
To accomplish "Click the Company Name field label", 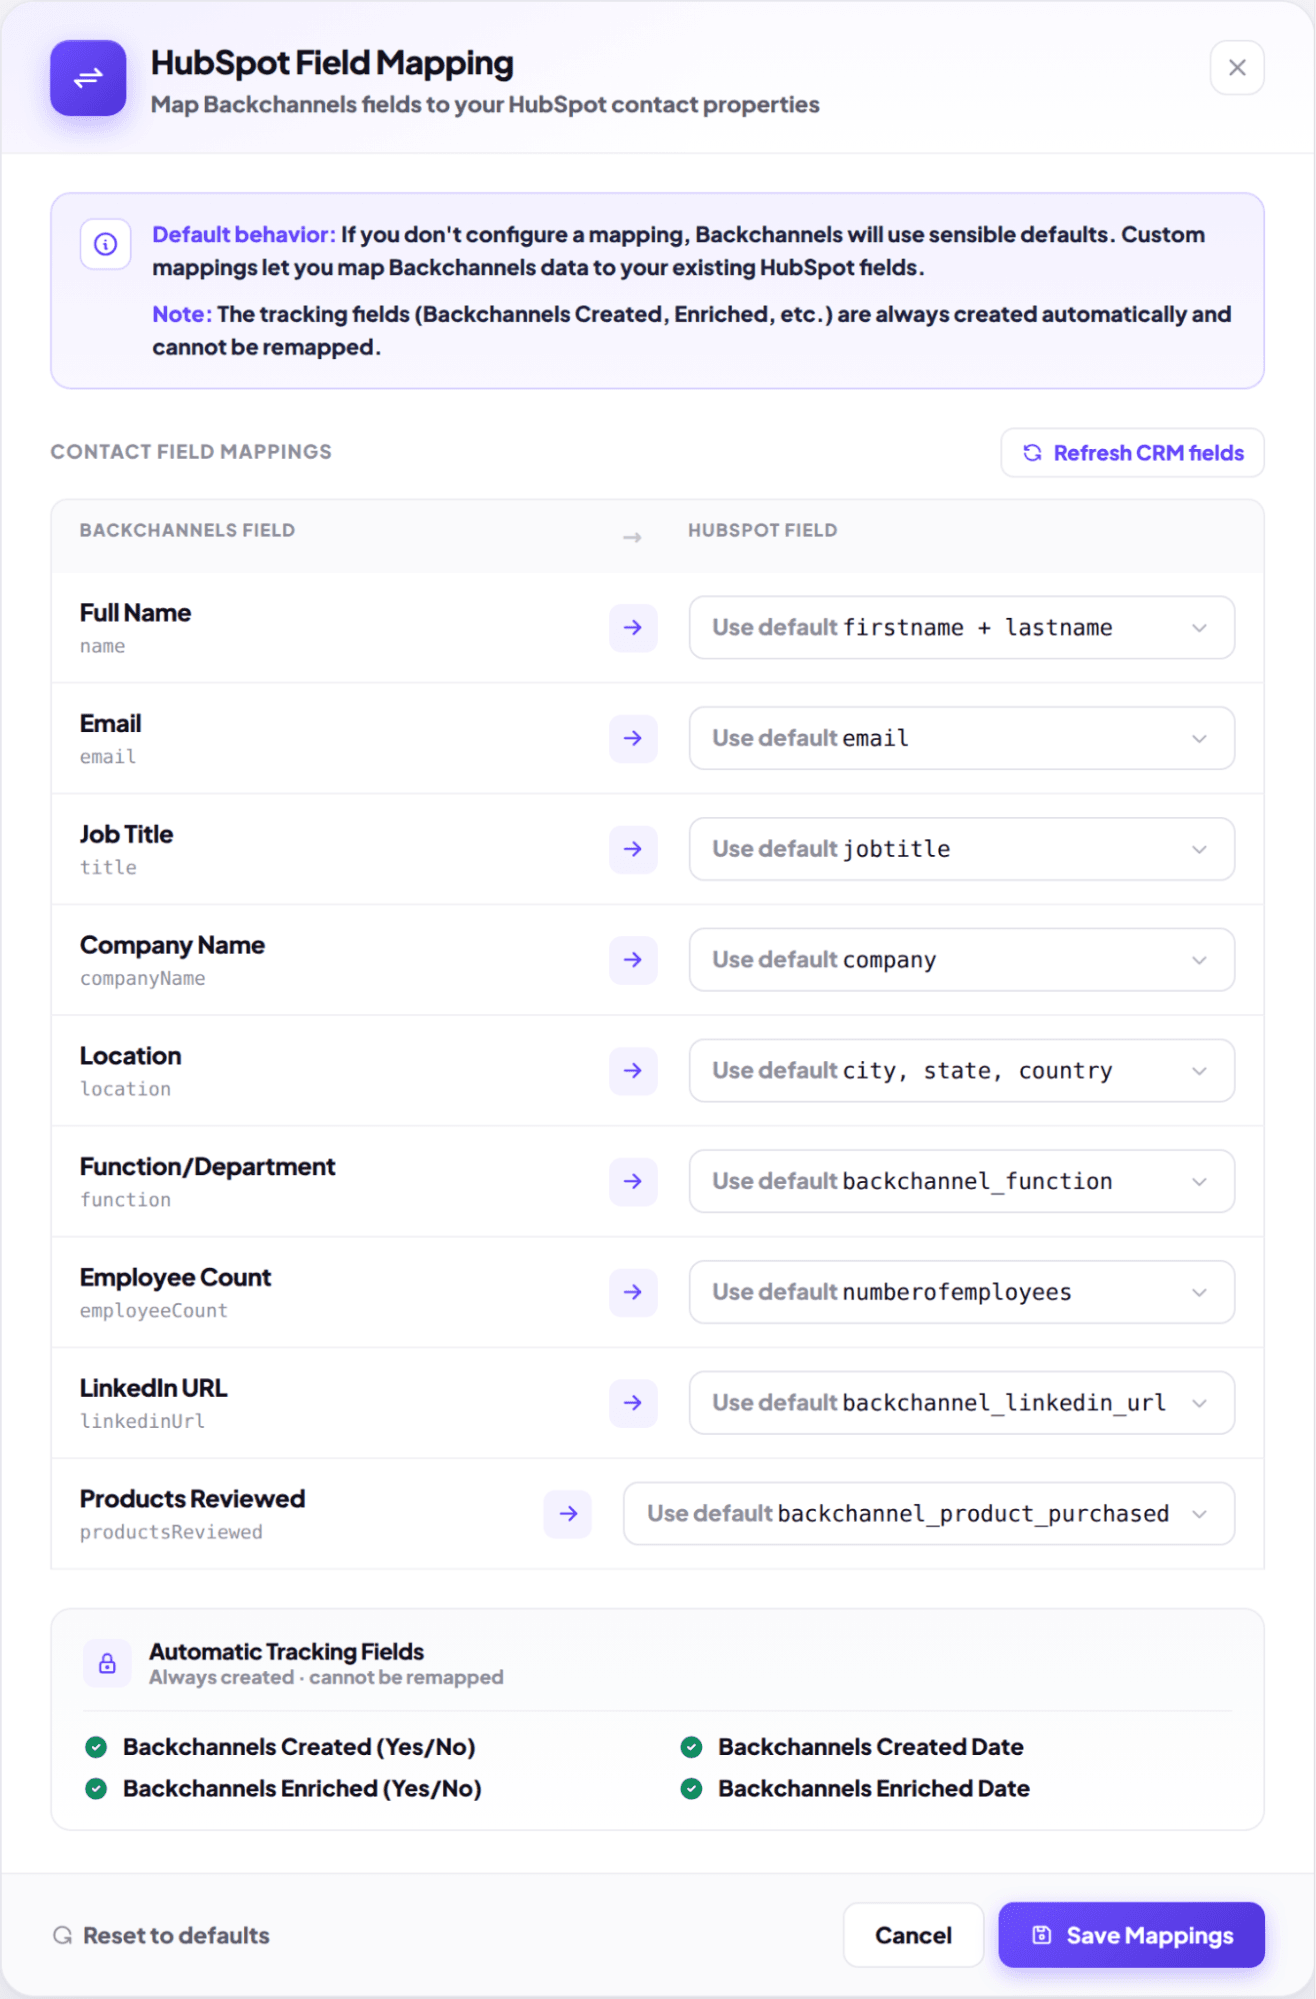I will coord(172,946).
